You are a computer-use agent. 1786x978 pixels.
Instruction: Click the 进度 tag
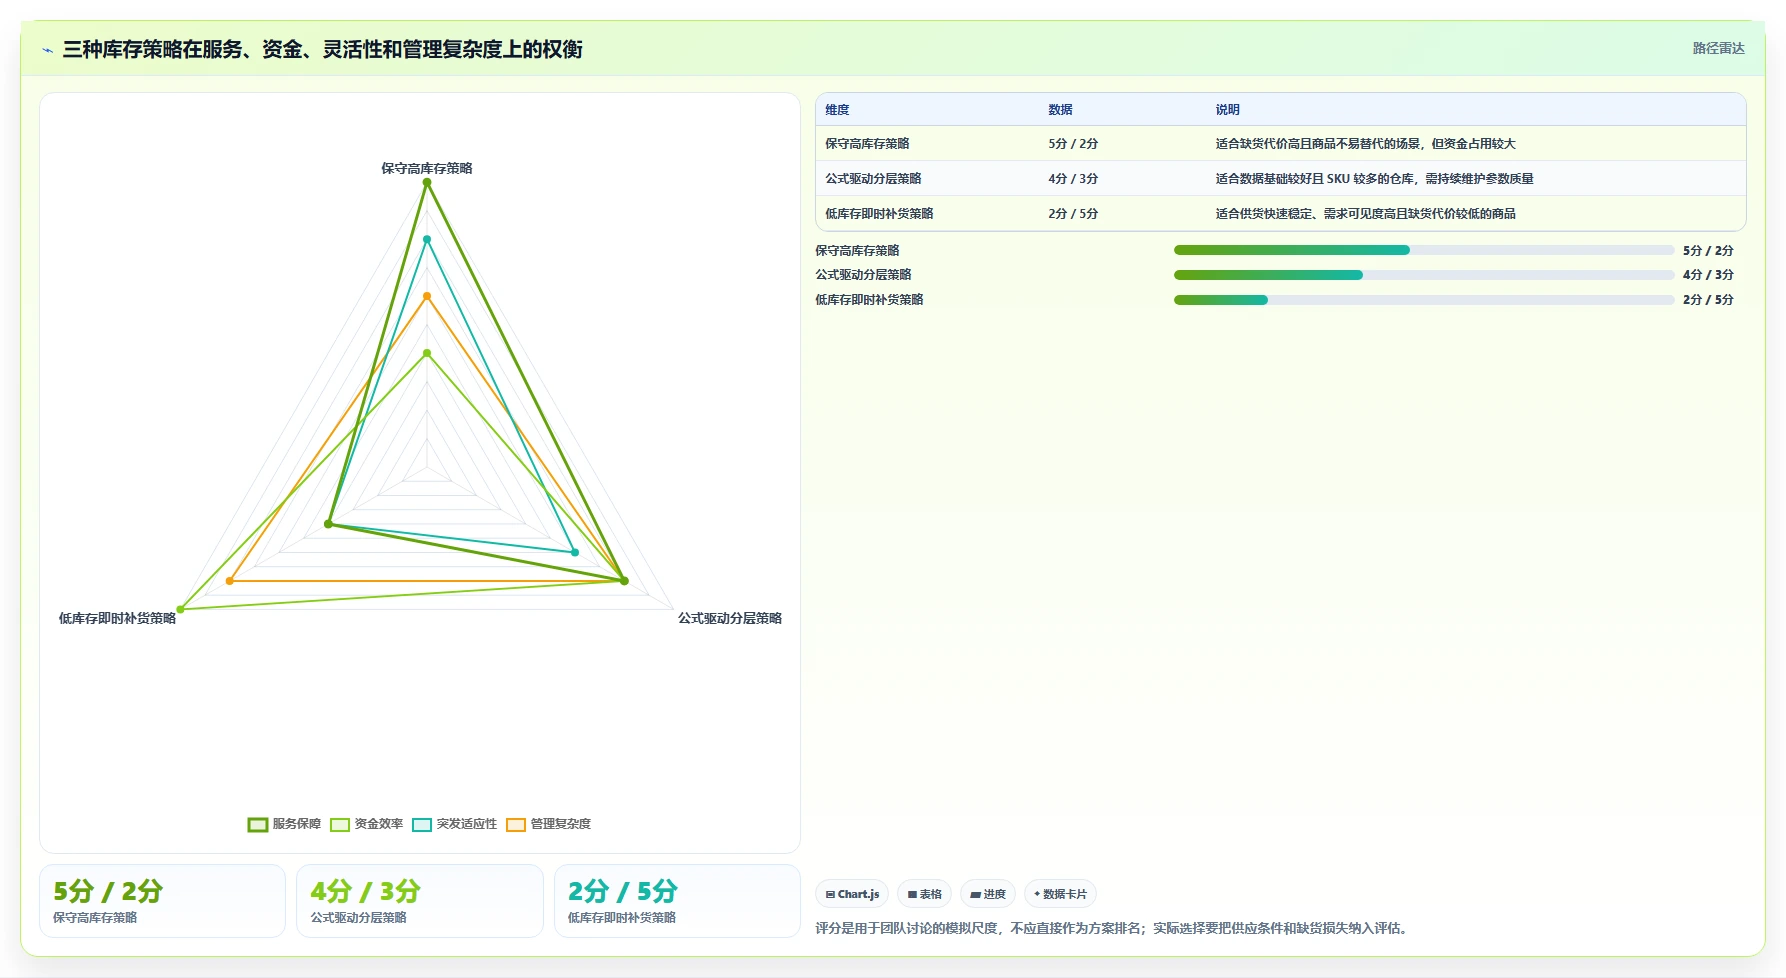988,894
